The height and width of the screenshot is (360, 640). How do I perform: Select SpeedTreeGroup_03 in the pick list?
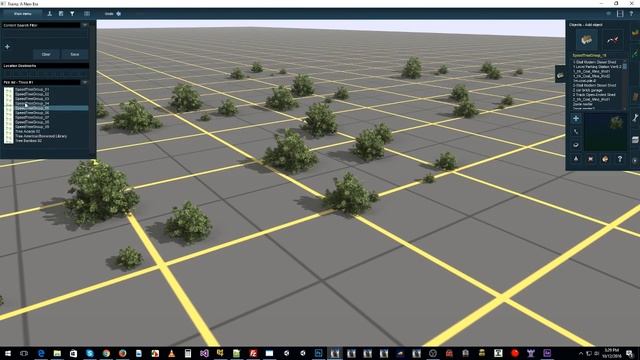coord(32,99)
